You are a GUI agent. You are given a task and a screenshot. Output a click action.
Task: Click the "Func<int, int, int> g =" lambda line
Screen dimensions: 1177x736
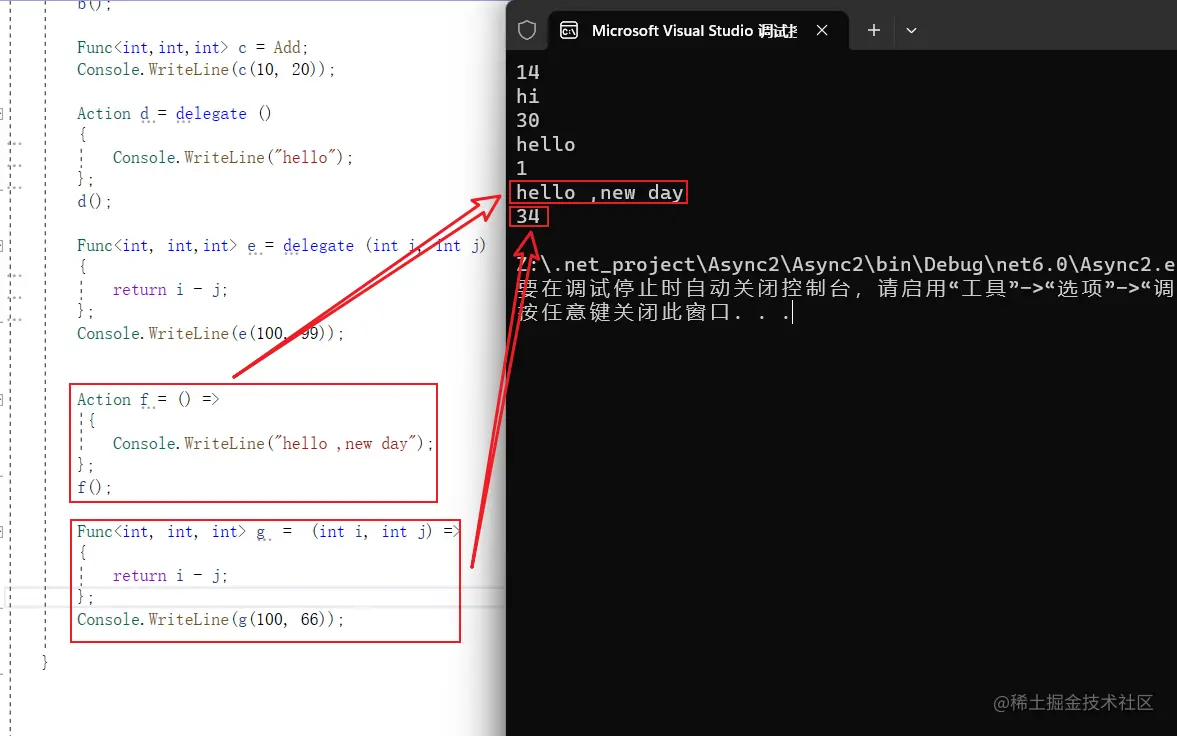click(x=268, y=532)
